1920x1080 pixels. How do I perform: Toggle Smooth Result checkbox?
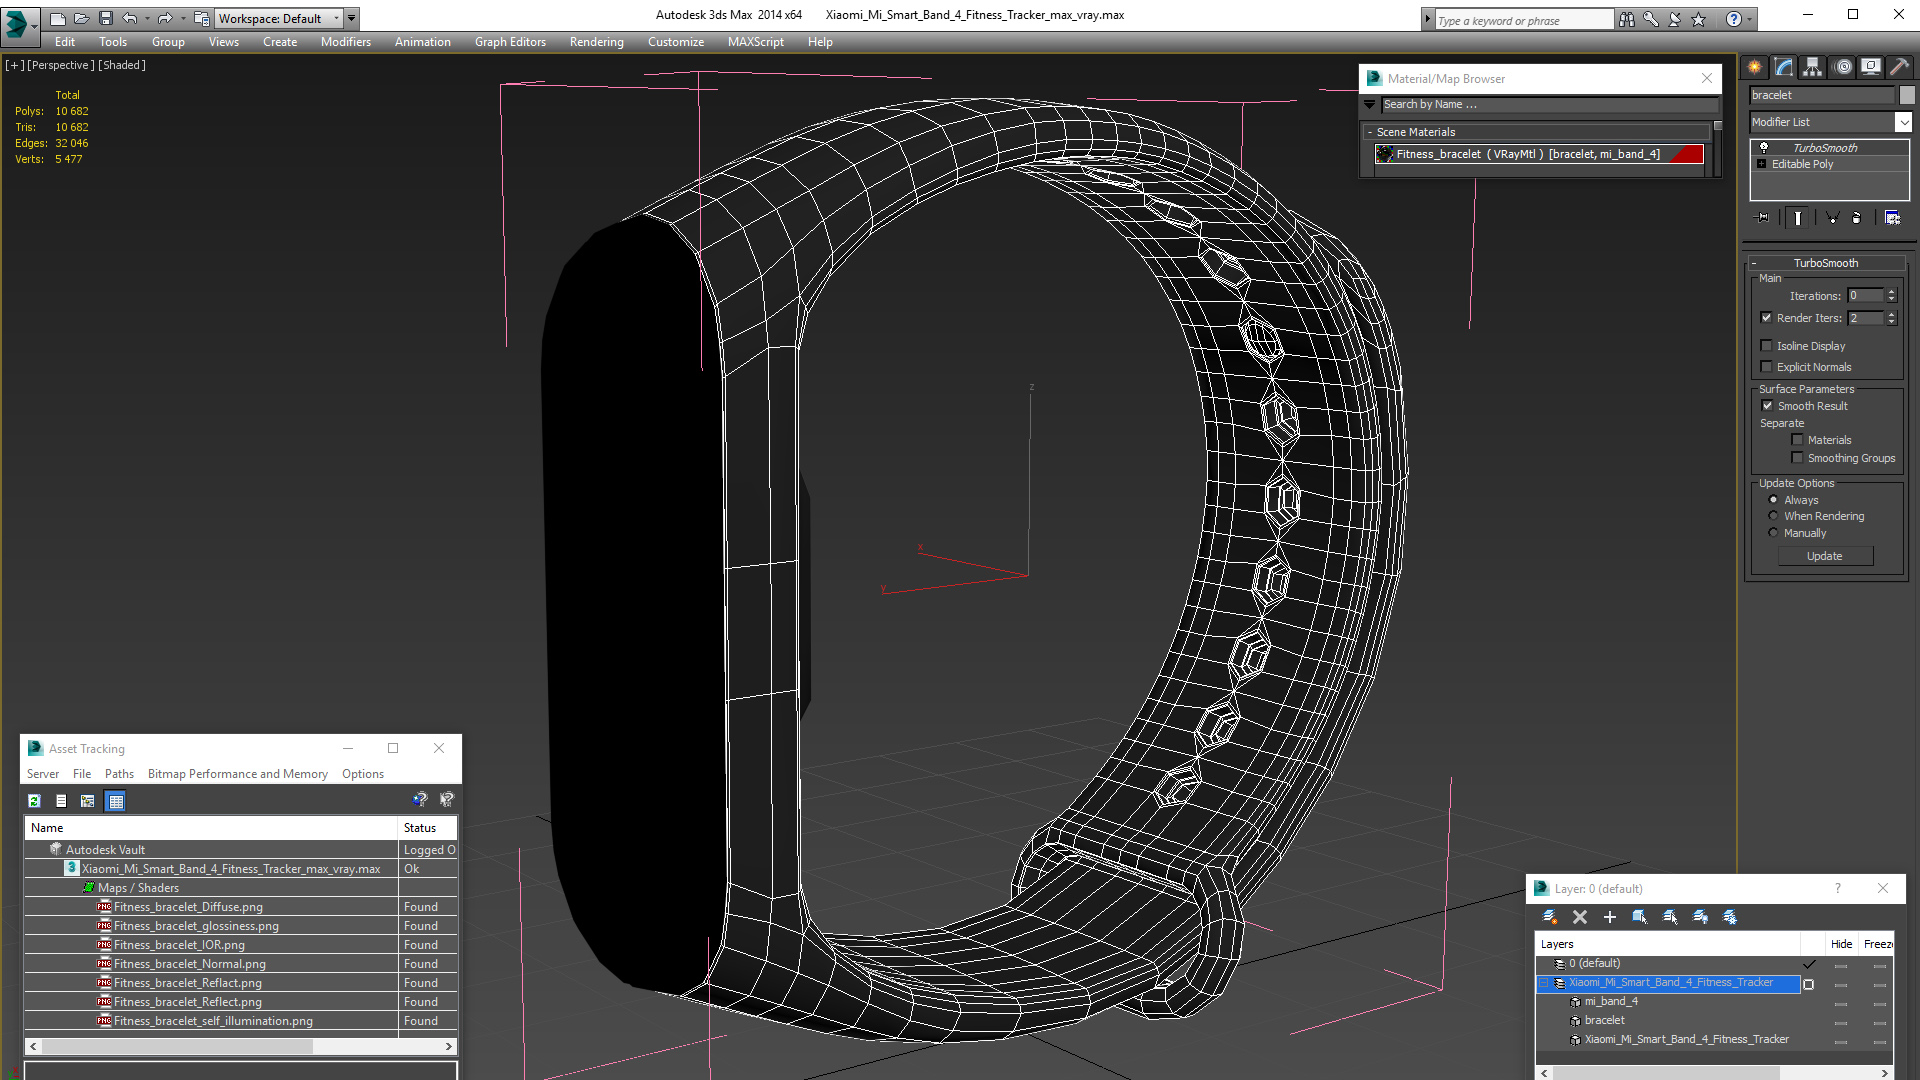1767,406
